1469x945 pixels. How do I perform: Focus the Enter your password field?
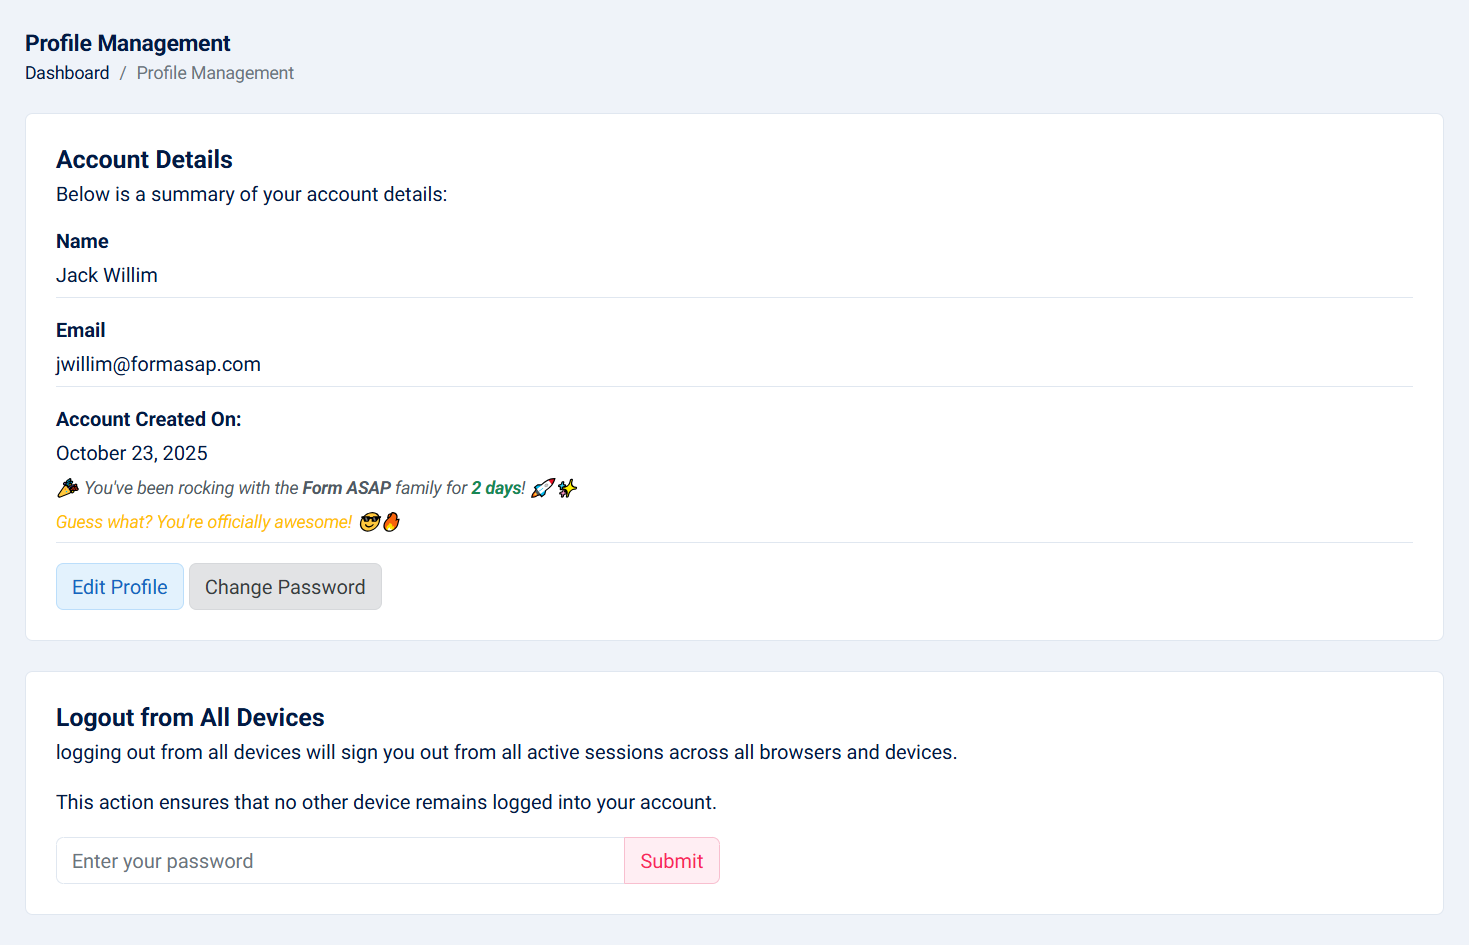(x=340, y=861)
